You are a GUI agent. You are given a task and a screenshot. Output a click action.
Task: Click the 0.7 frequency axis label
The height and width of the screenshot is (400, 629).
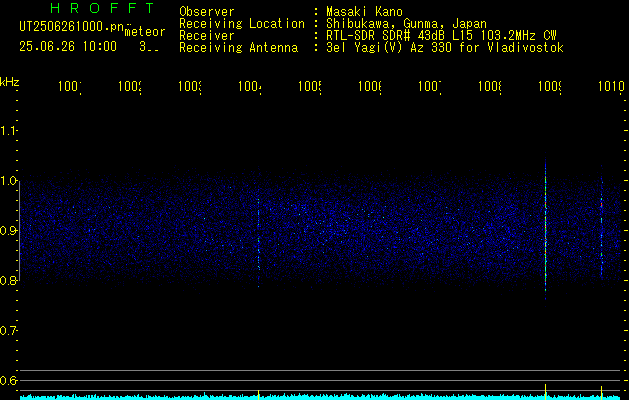[9, 331]
